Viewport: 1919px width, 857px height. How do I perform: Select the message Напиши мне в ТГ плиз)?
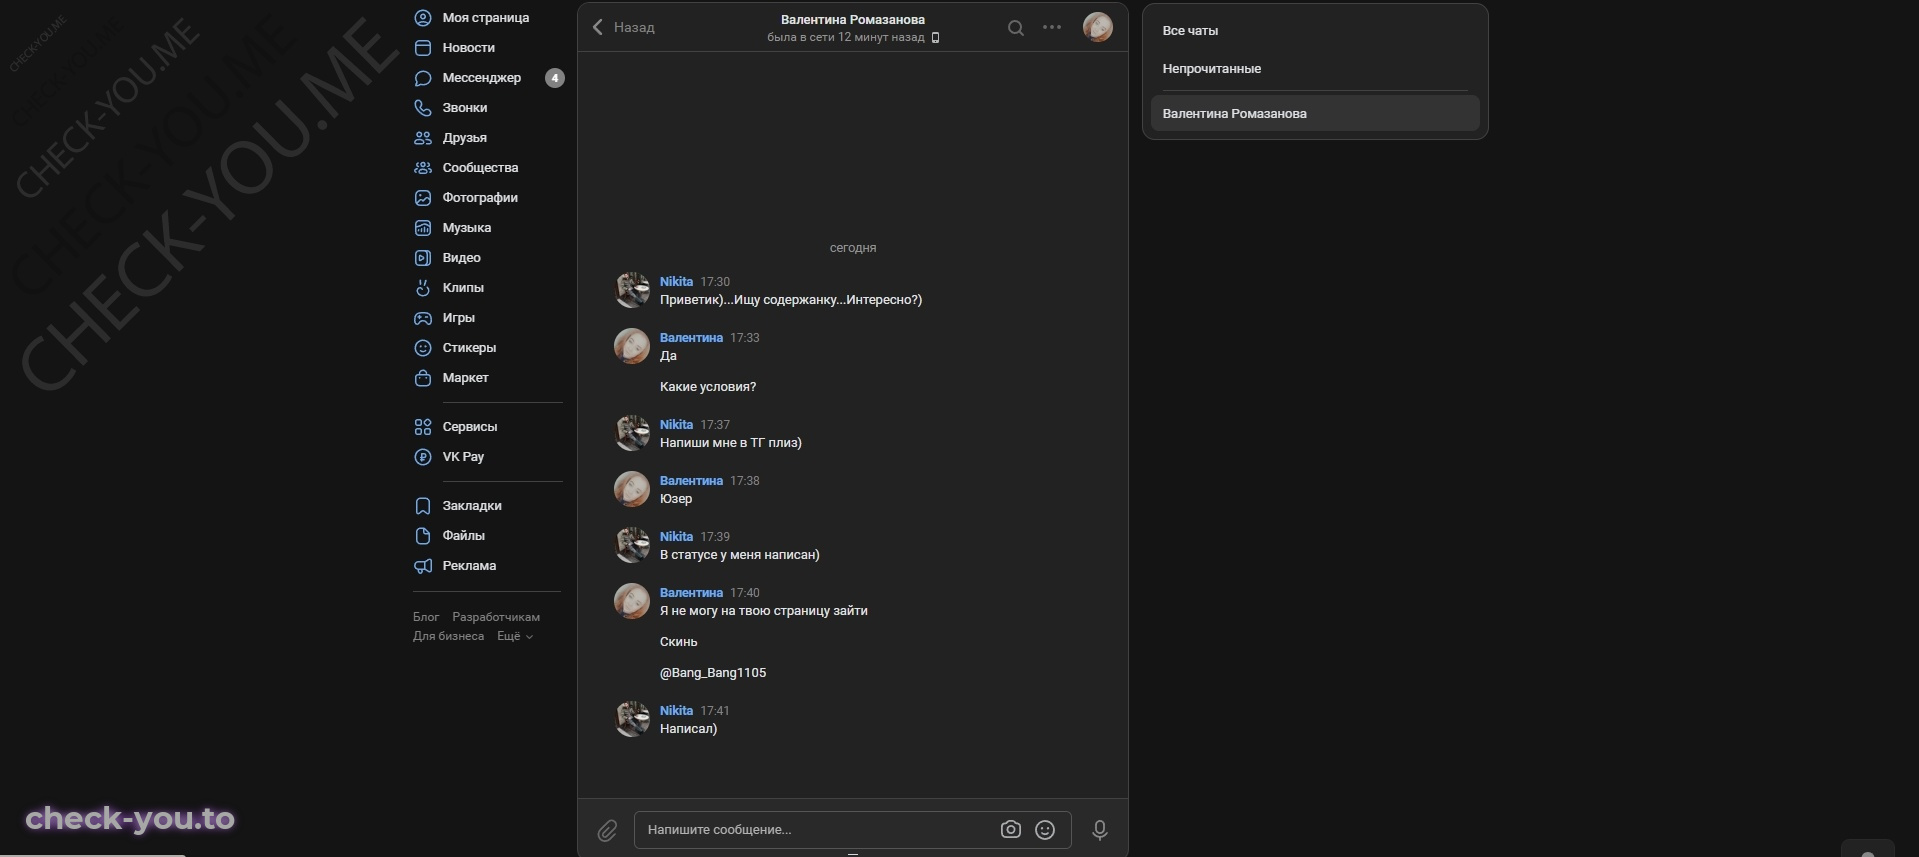[731, 443]
